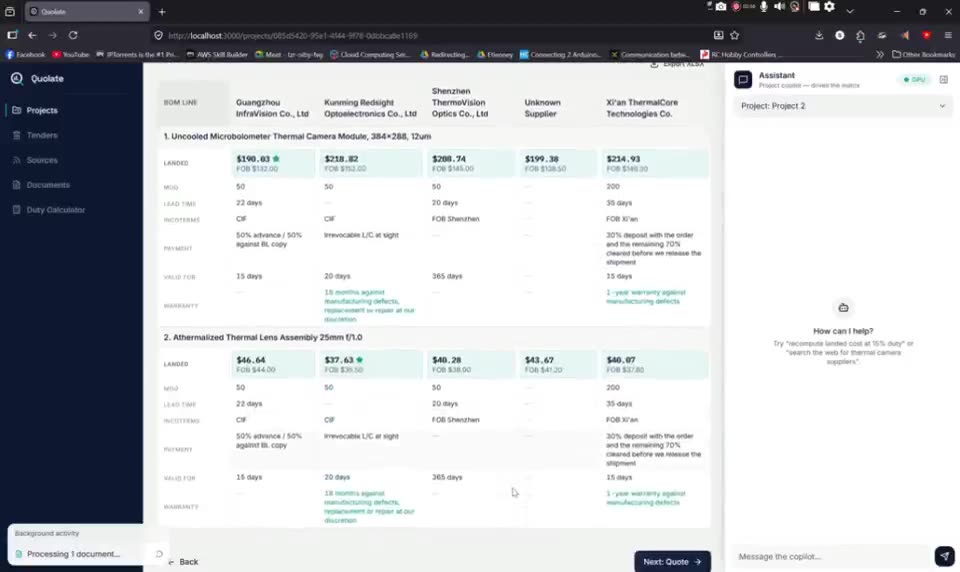Send the copilot message
Image resolution: width=960 pixels, height=572 pixels.
point(944,556)
